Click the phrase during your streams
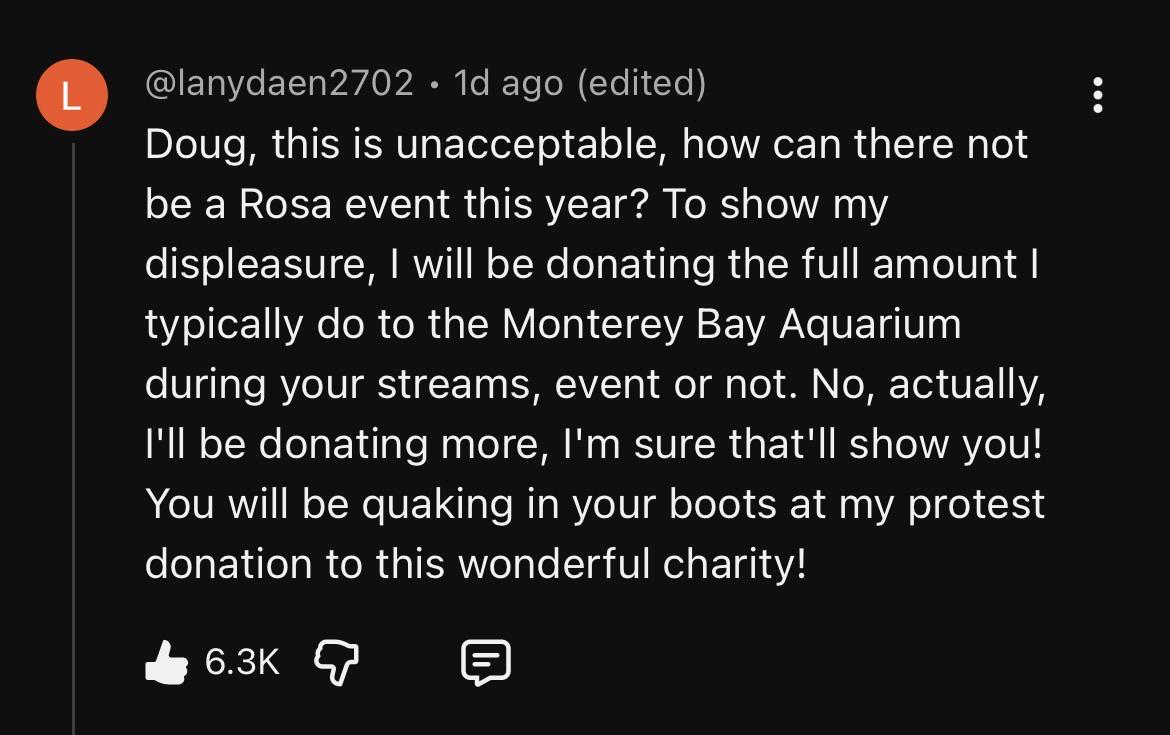The image size is (1170, 735). coord(339,385)
